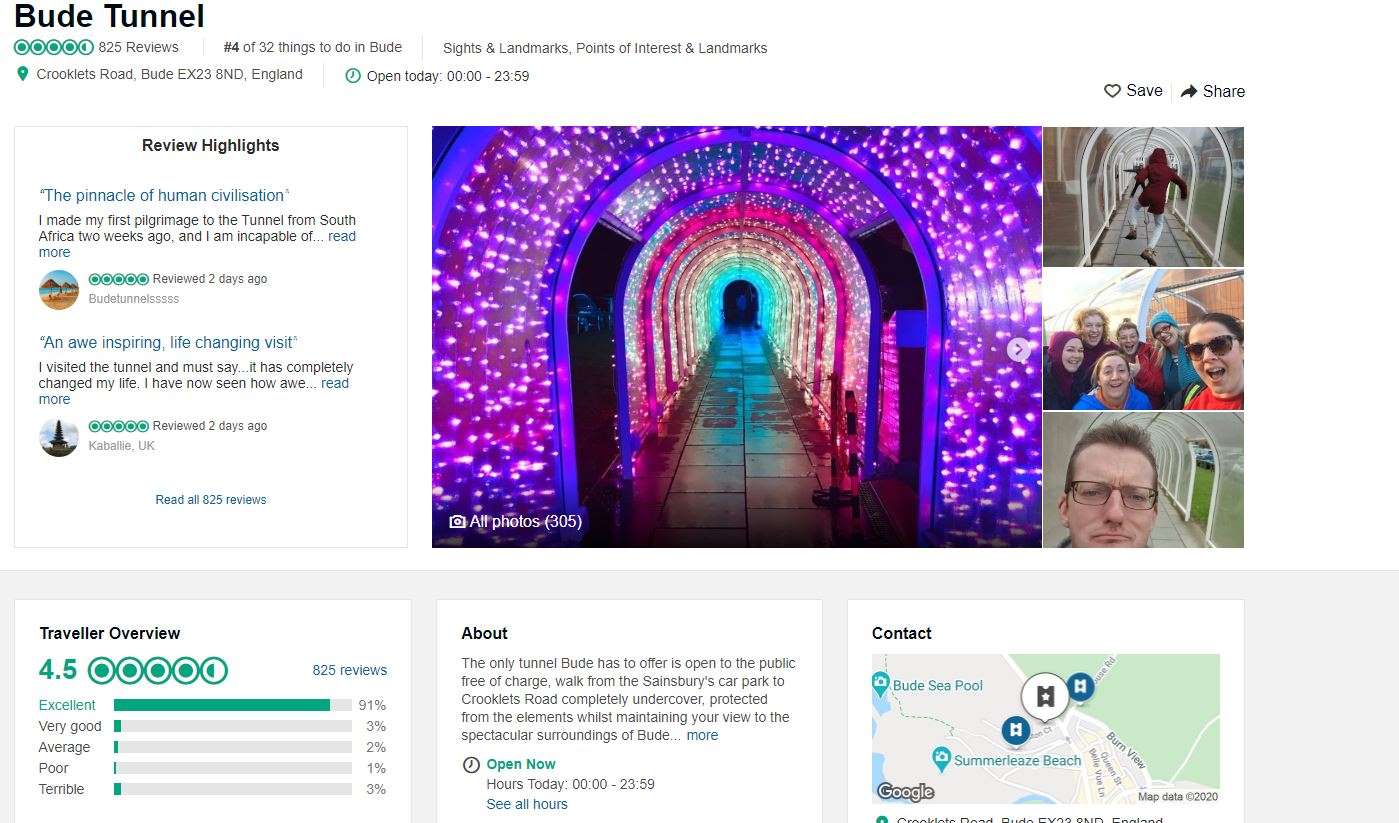Filter reviews by Excellent rating
Image resolution: width=1399 pixels, height=823 pixels.
[x=67, y=705]
